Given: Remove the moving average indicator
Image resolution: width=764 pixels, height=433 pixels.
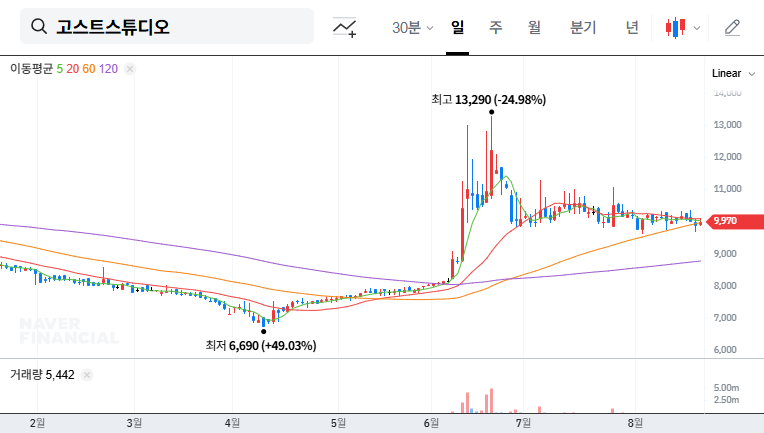Looking at the screenshot, I should 130,69.
